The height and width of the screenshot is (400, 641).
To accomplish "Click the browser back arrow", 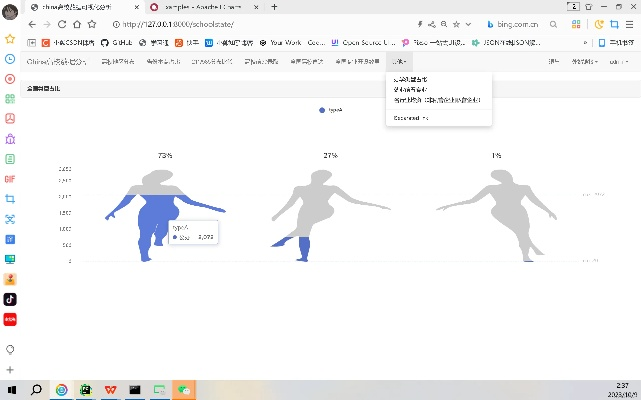I will click(31, 23).
